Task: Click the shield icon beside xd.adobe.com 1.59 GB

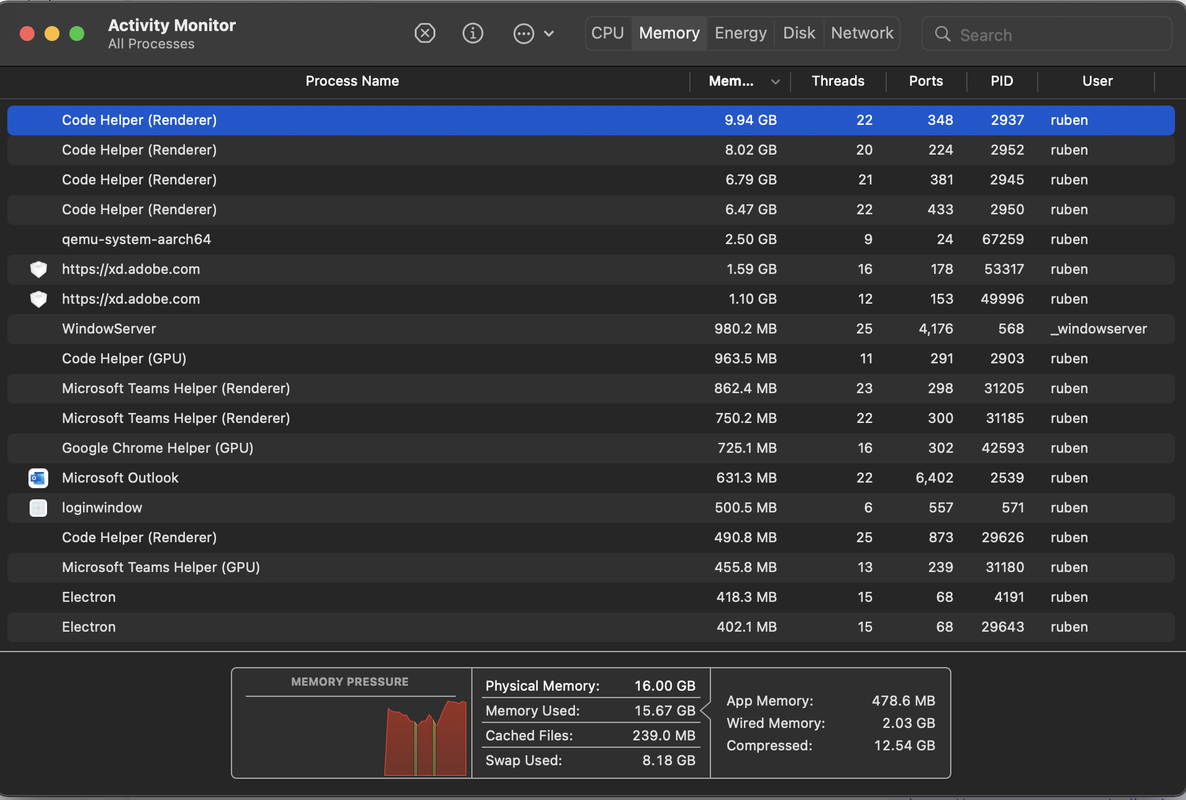Action: tap(39, 269)
